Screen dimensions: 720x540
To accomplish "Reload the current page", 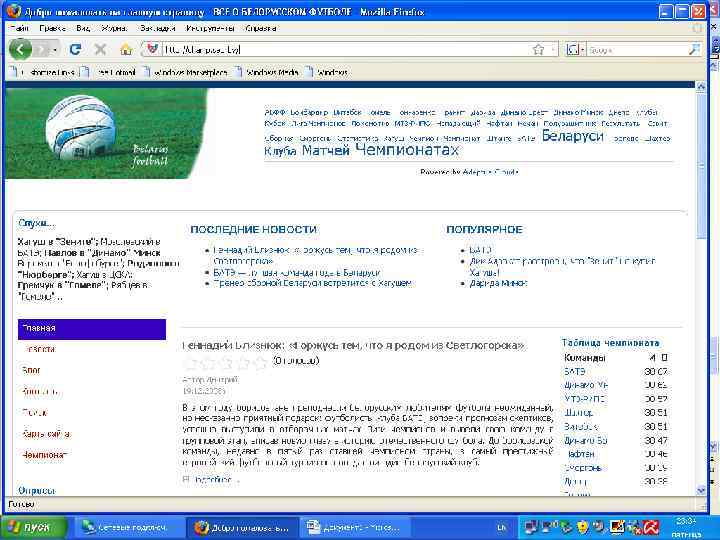I will 75,49.
